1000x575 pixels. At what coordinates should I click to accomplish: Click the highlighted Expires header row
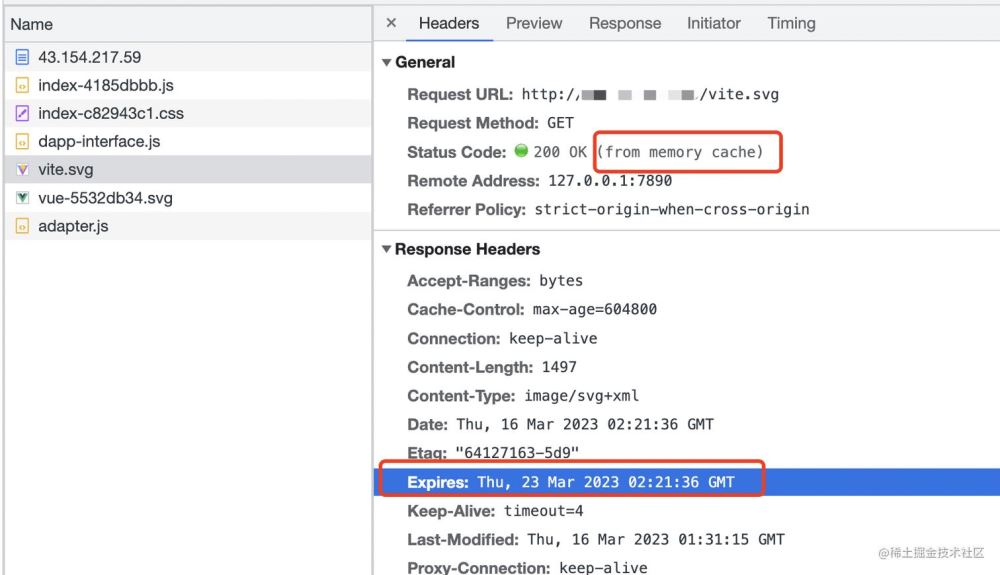click(x=687, y=482)
